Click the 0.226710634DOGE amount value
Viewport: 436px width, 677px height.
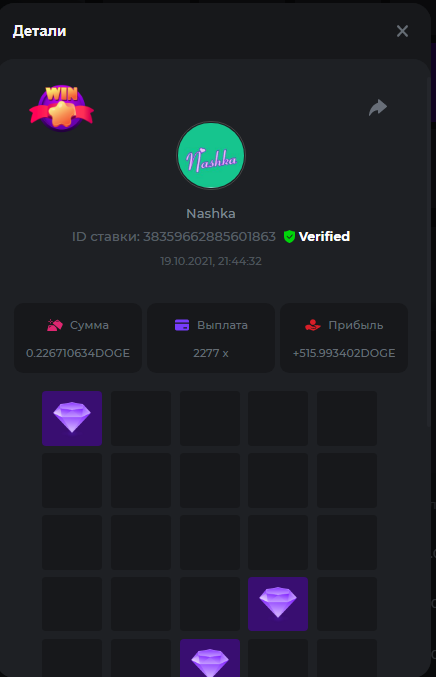[x=78, y=353]
